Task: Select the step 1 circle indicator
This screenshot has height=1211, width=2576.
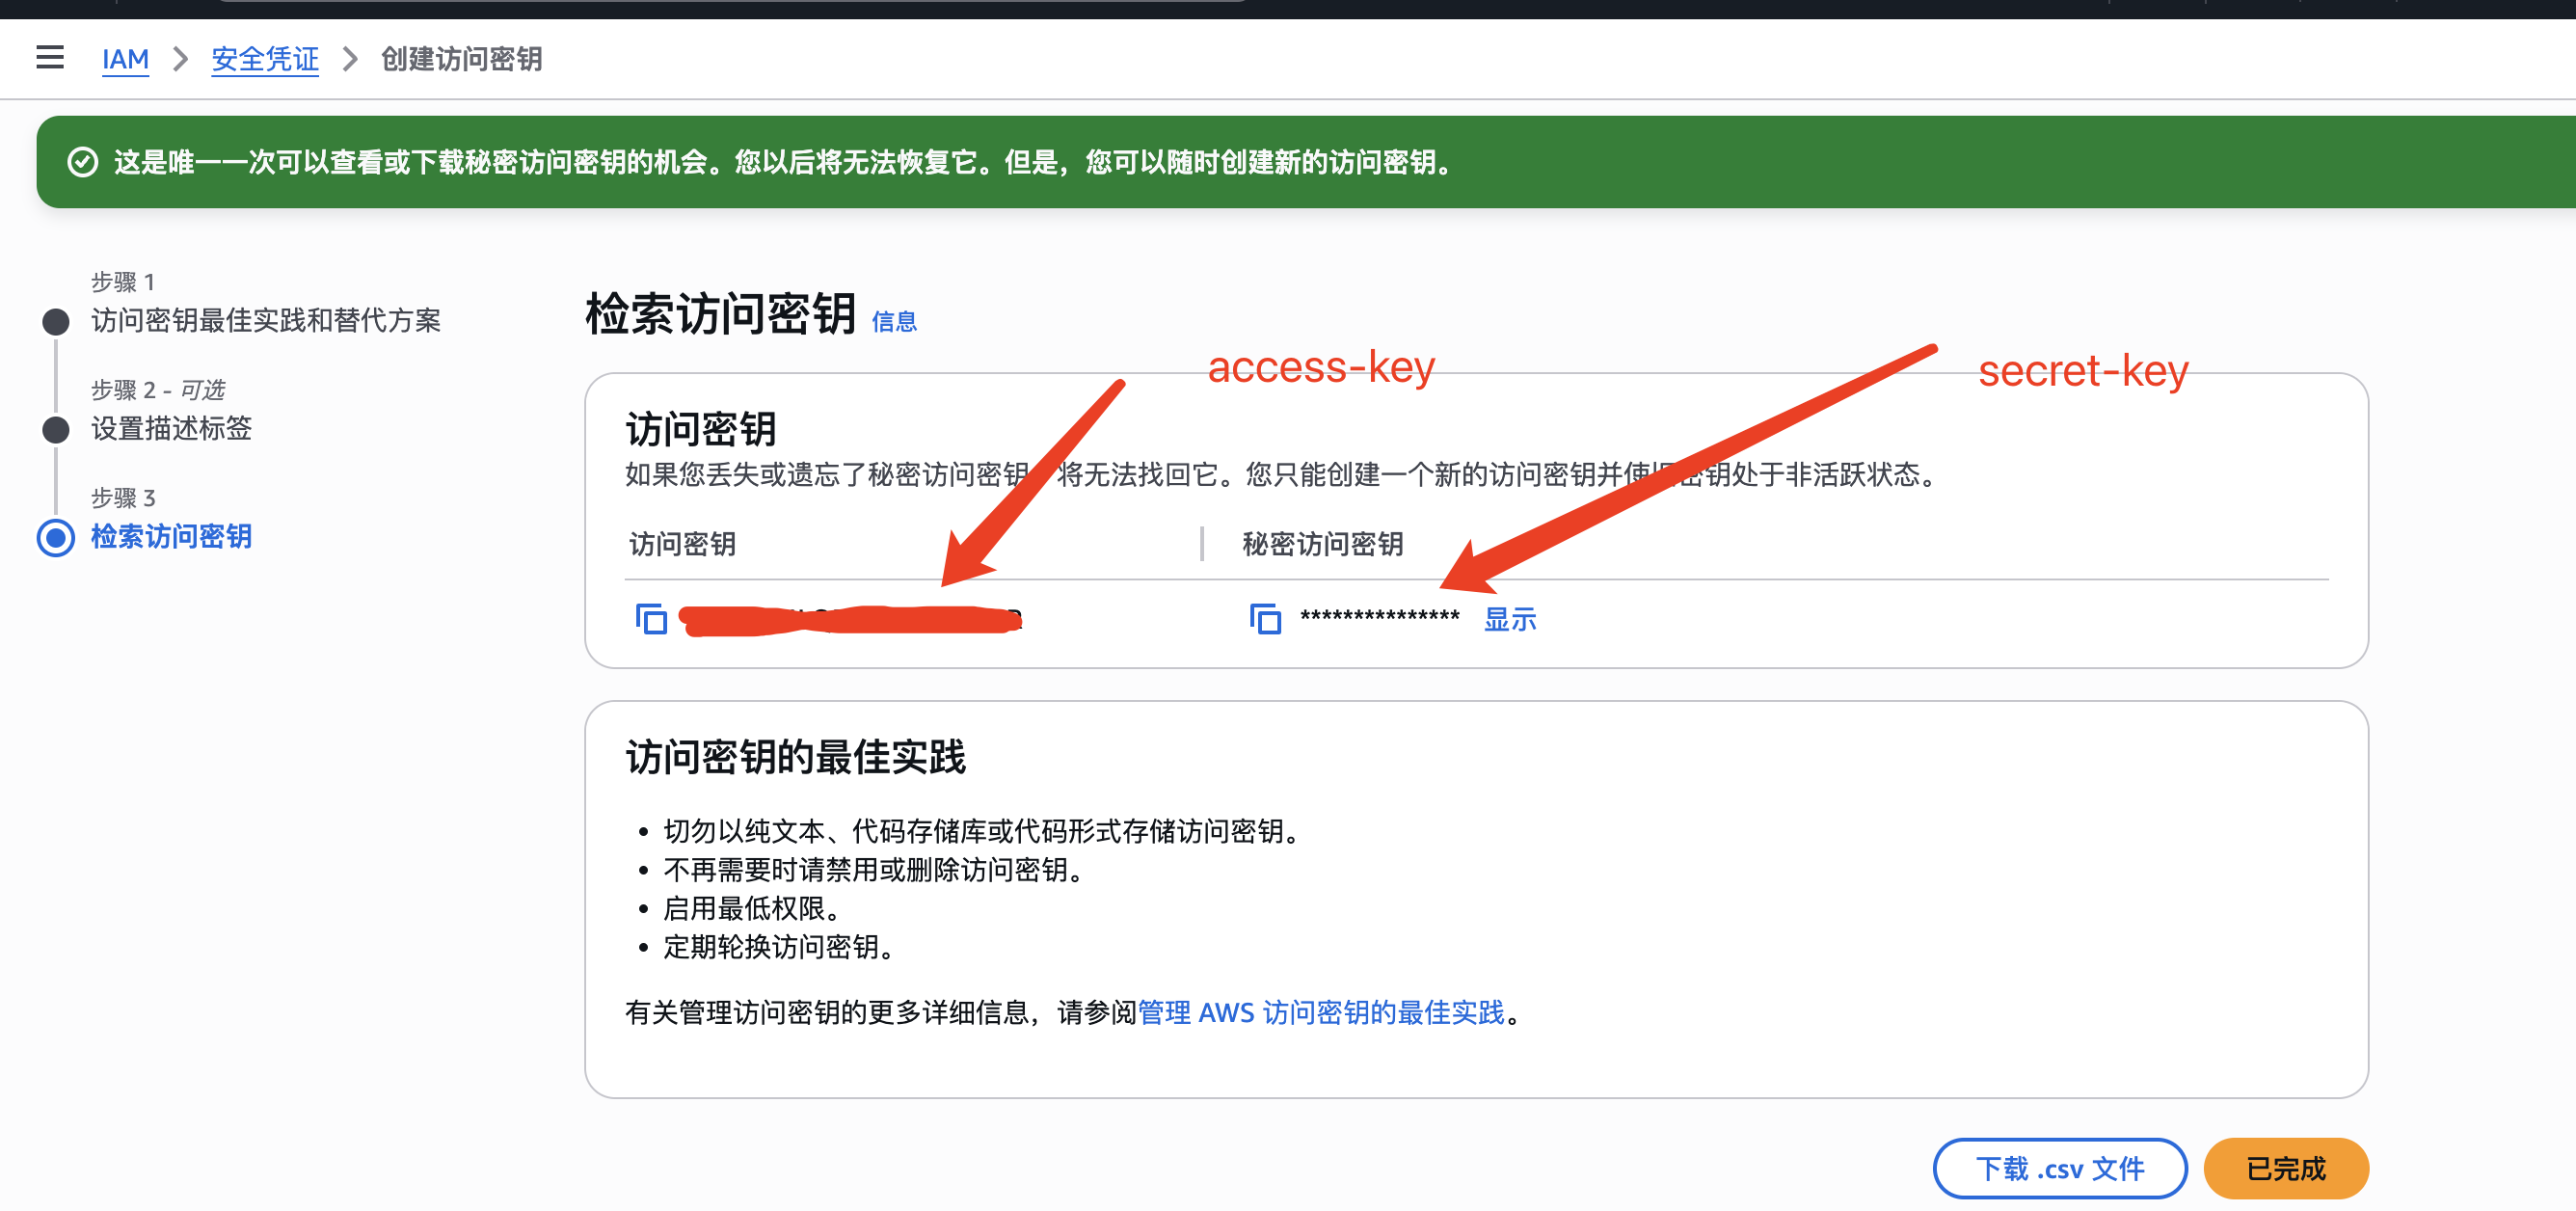Action: pos(56,322)
